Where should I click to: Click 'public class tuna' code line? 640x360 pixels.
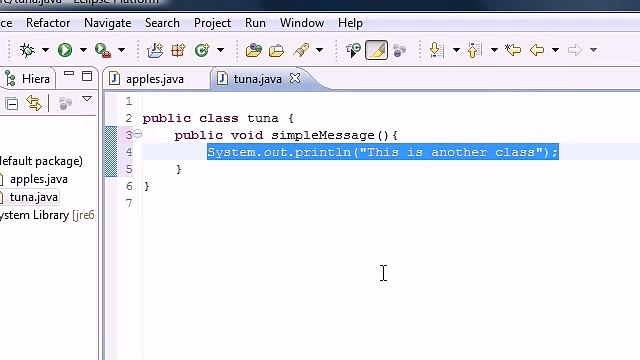218,118
